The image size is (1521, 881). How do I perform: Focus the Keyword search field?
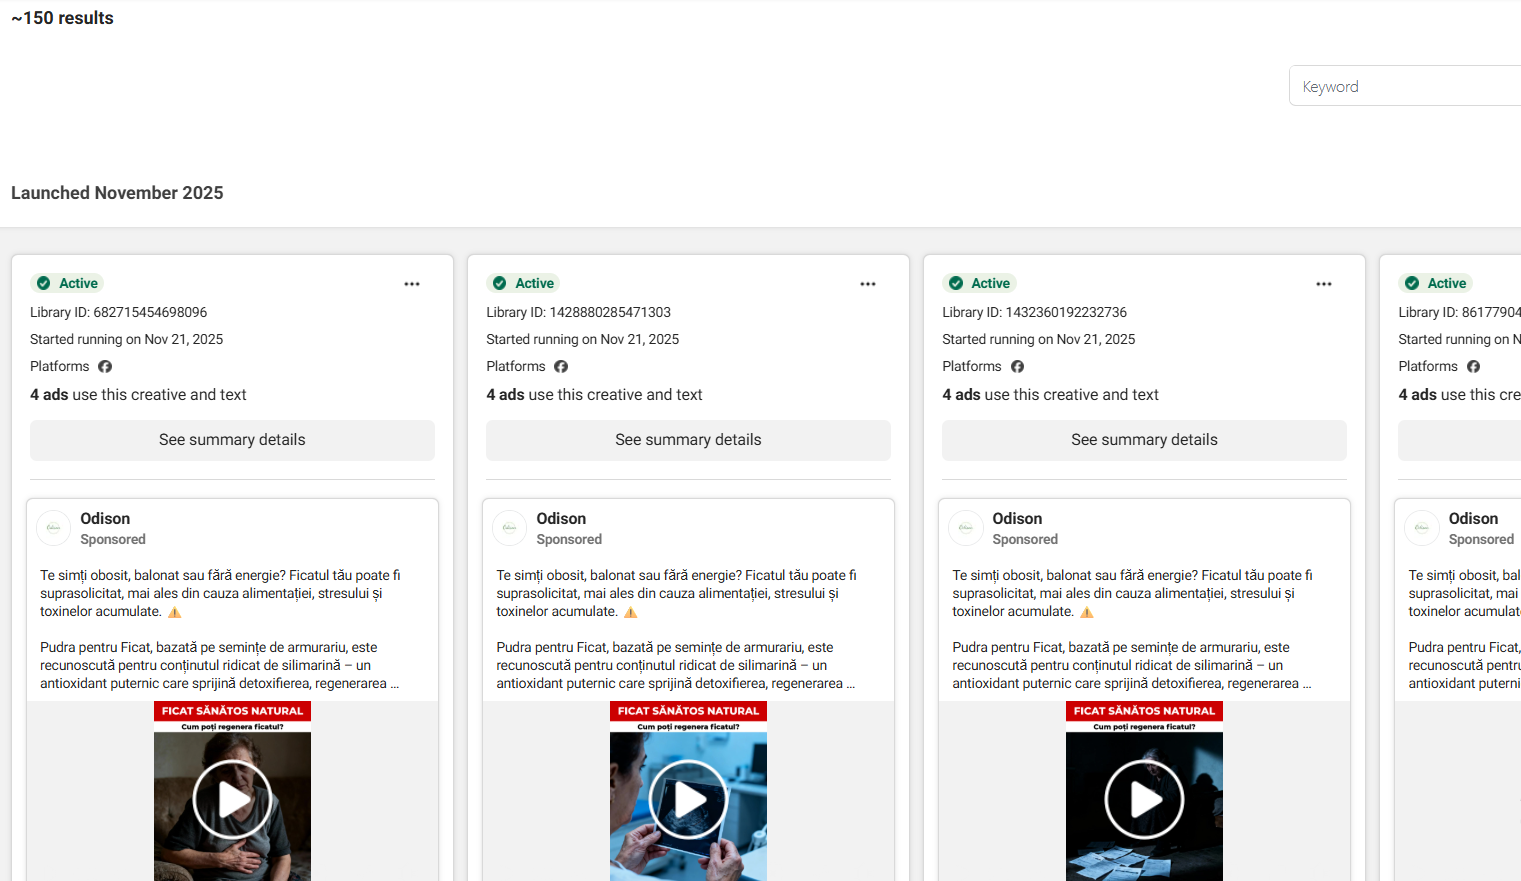pyautogui.click(x=1405, y=87)
